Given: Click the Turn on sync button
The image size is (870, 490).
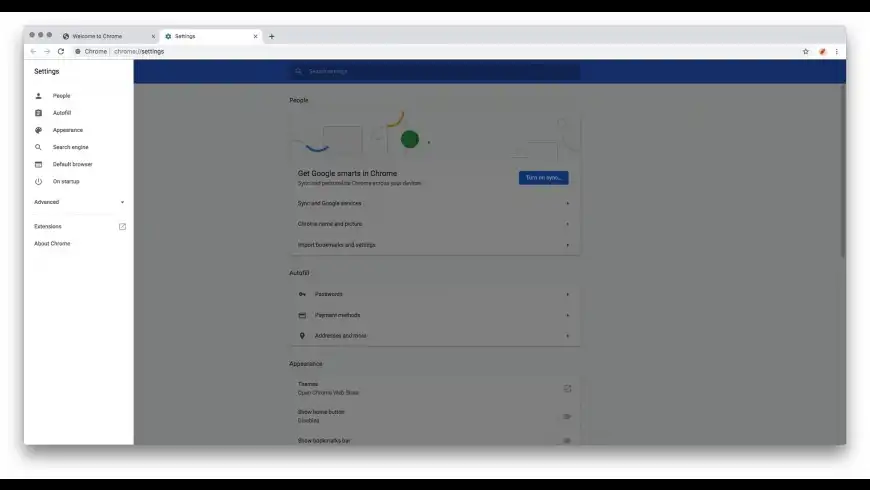Looking at the screenshot, I should (x=544, y=178).
